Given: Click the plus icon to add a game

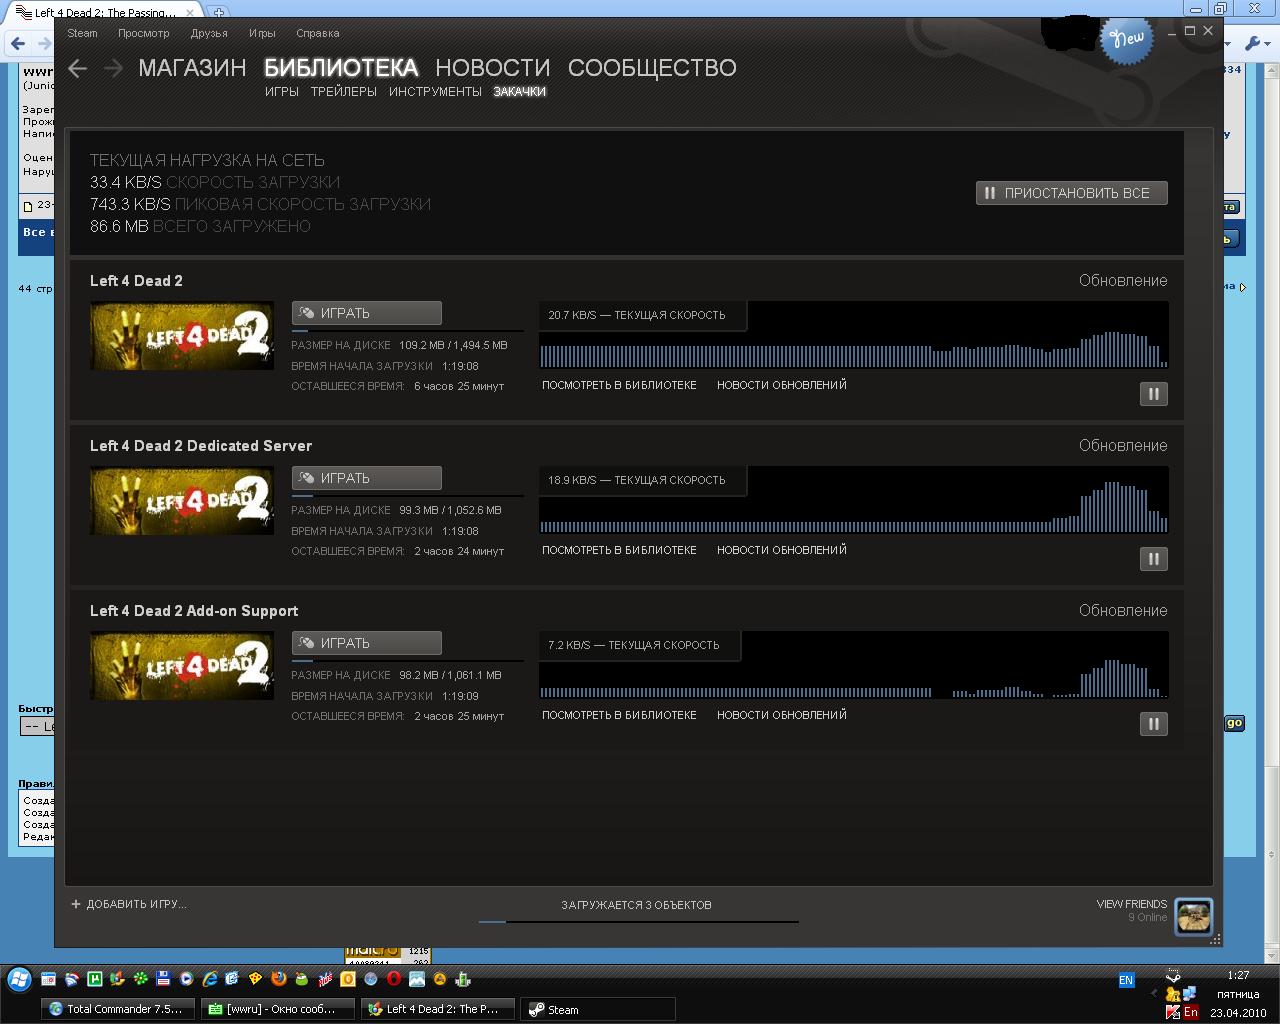Looking at the screenshot, I should 76,904.
